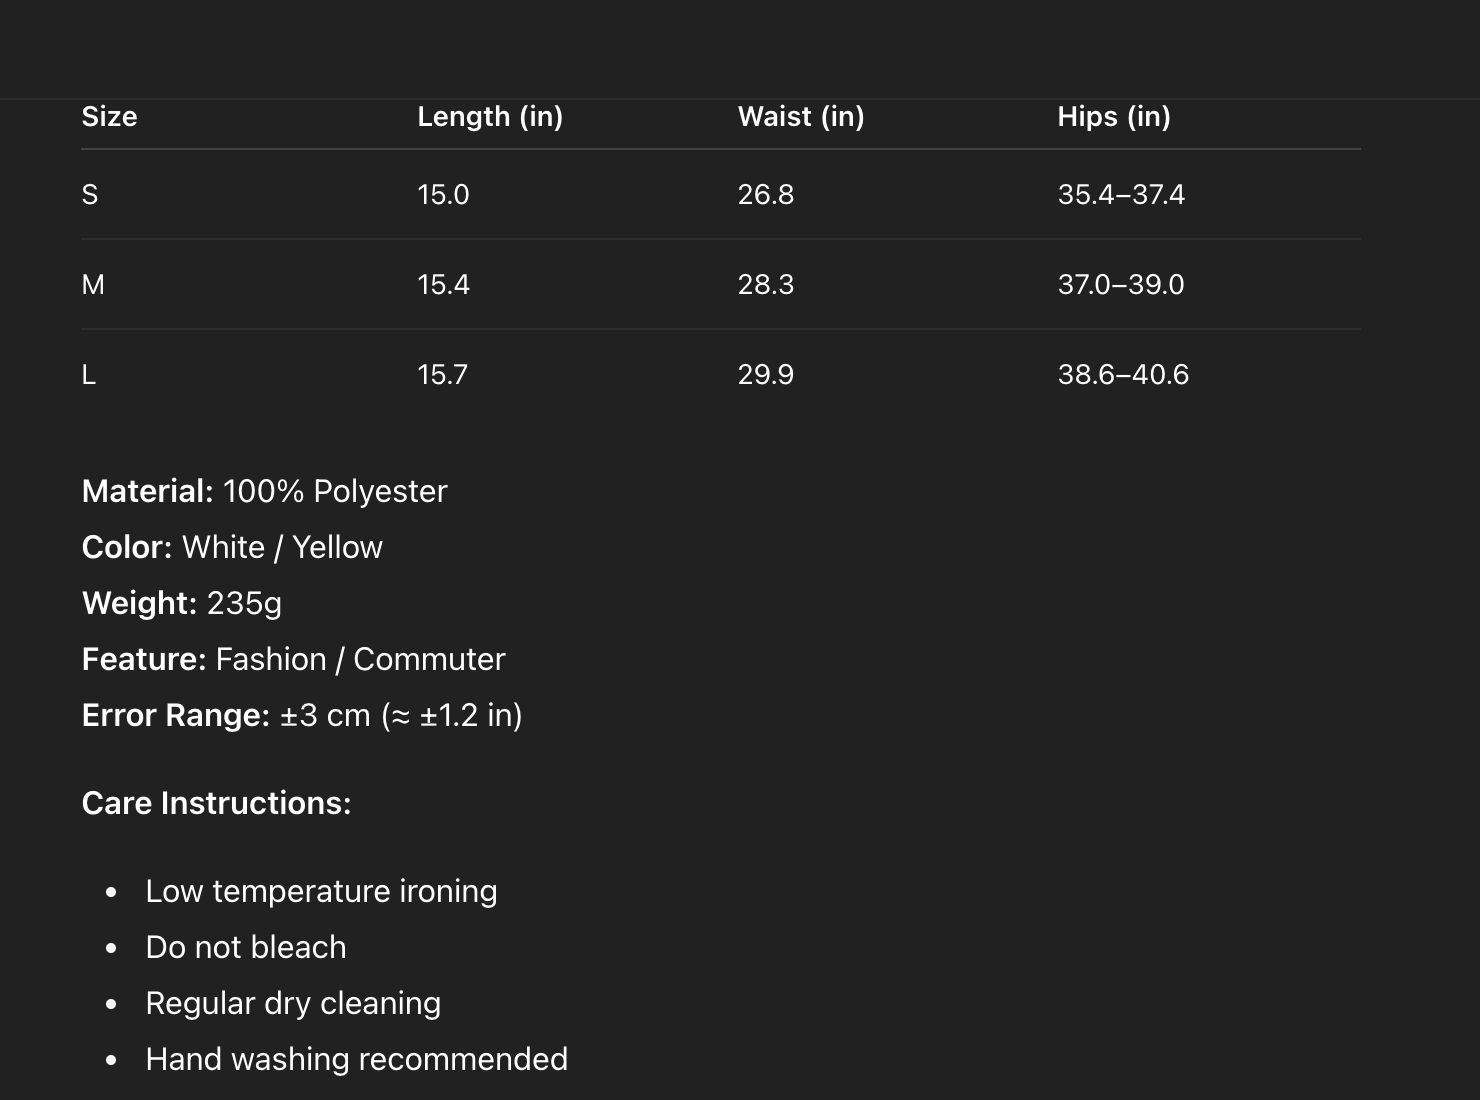Click the Size column header
This screenshot has width=1480, height=1100.
[109, 117]
